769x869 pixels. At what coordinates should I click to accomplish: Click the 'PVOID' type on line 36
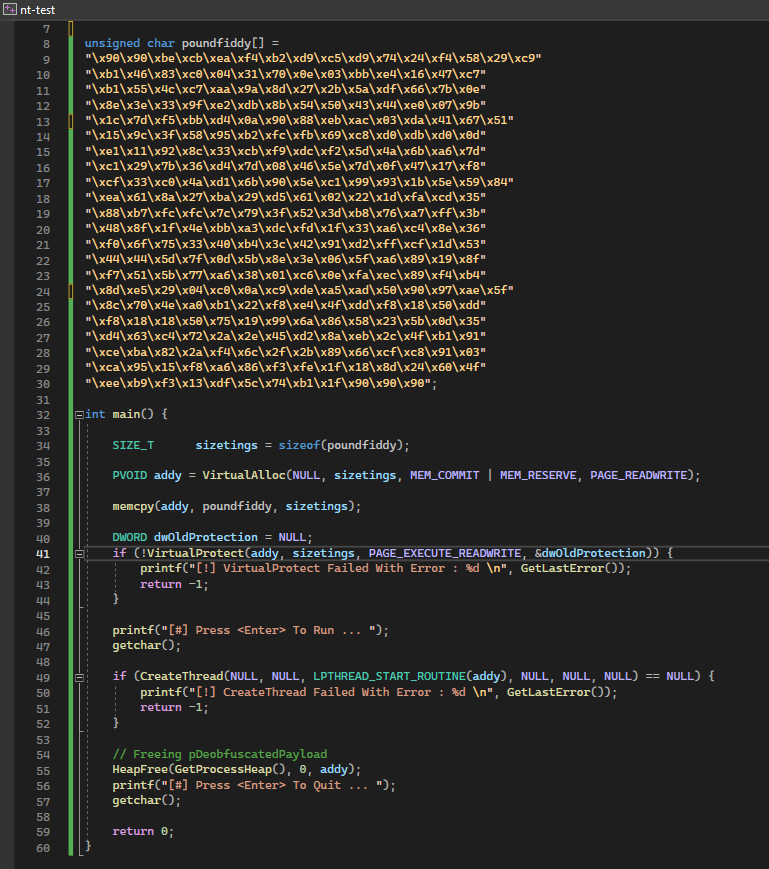click(x=130, y=475)
